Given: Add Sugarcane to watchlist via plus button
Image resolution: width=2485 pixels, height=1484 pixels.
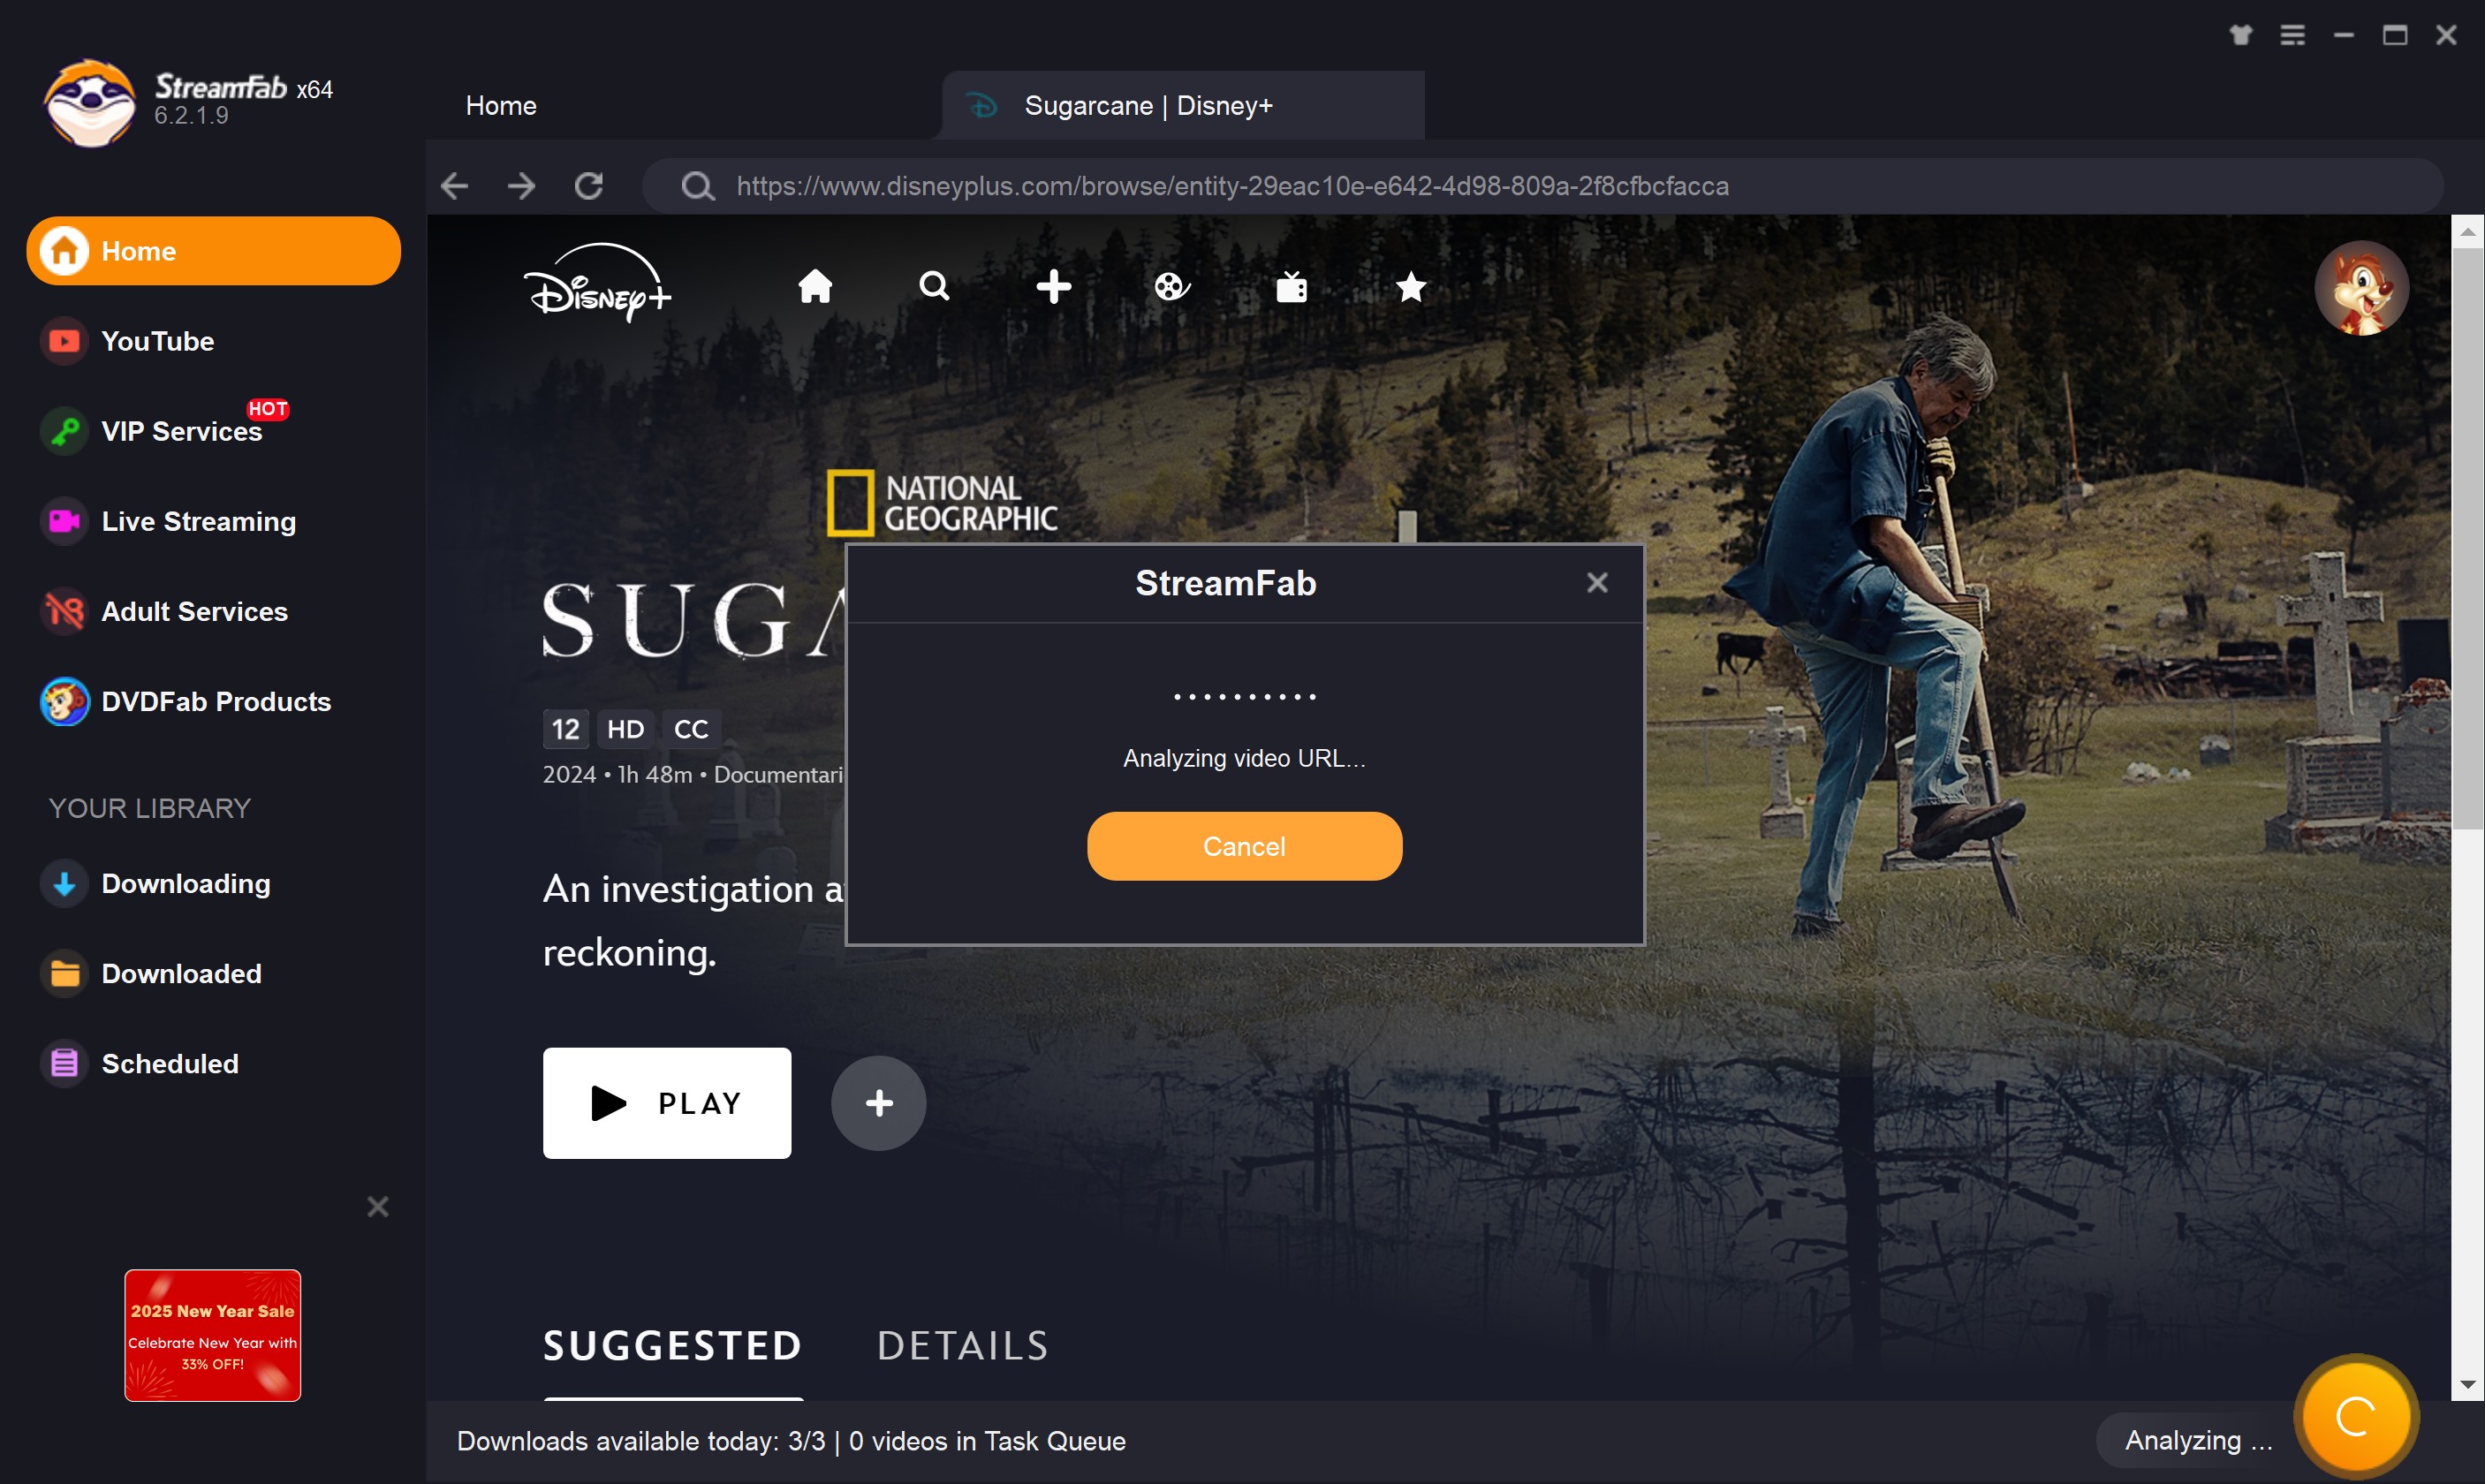Looking at the screenshot, I should click(878, 1102).
